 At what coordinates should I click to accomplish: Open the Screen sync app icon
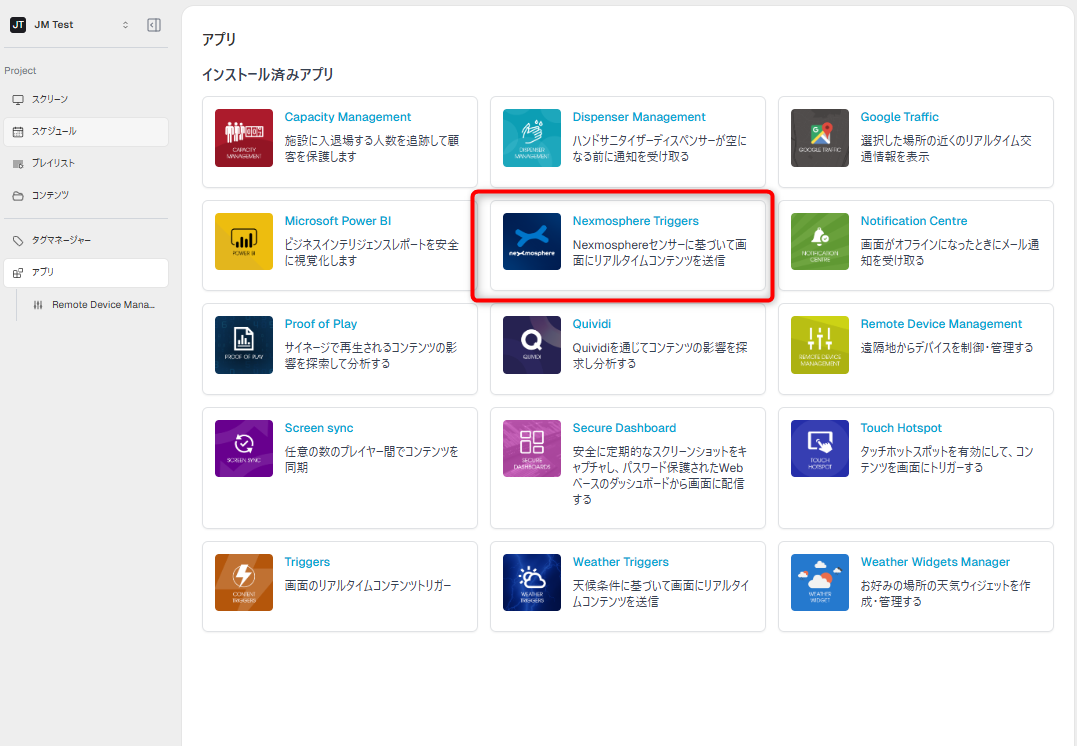pyautogui.click(x=244, y=449)
